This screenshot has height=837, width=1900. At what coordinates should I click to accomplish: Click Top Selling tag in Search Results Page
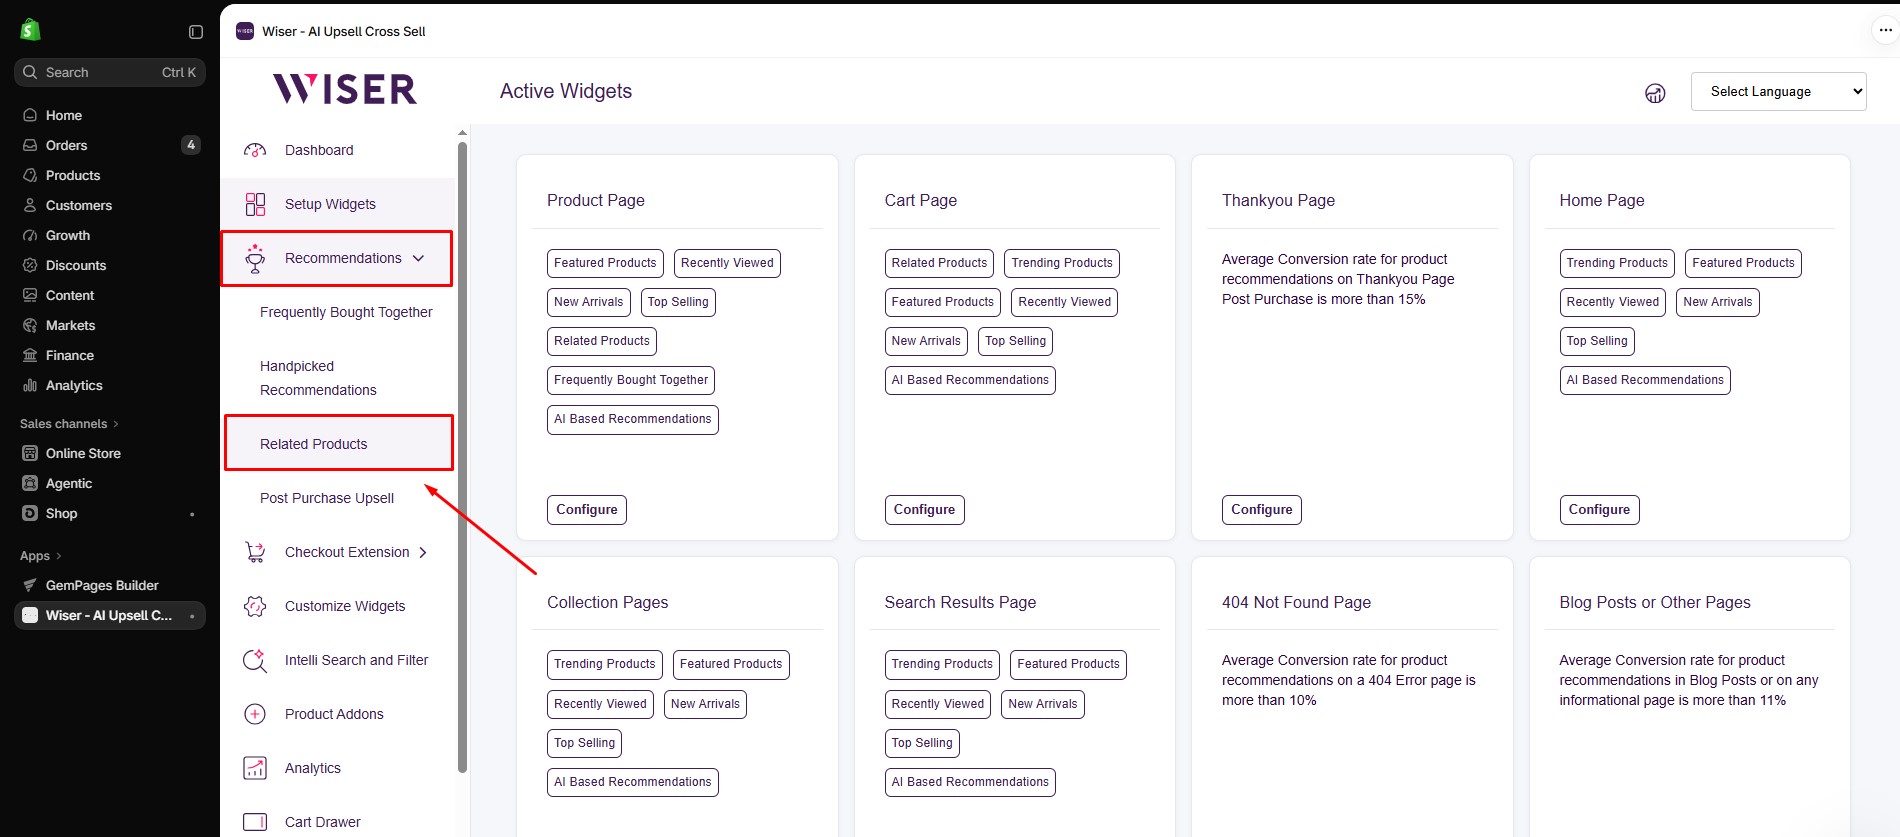tap(922, 743)
